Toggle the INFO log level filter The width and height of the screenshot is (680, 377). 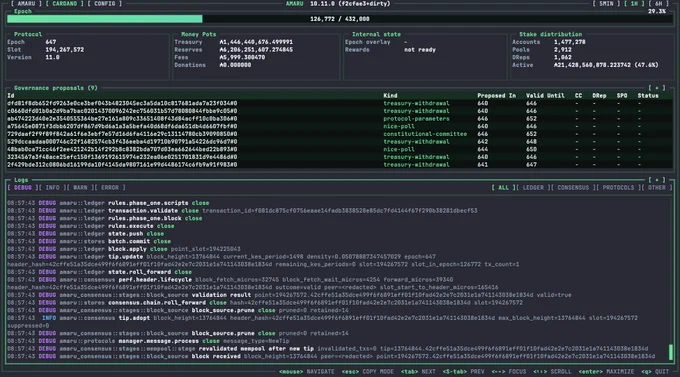52,188
